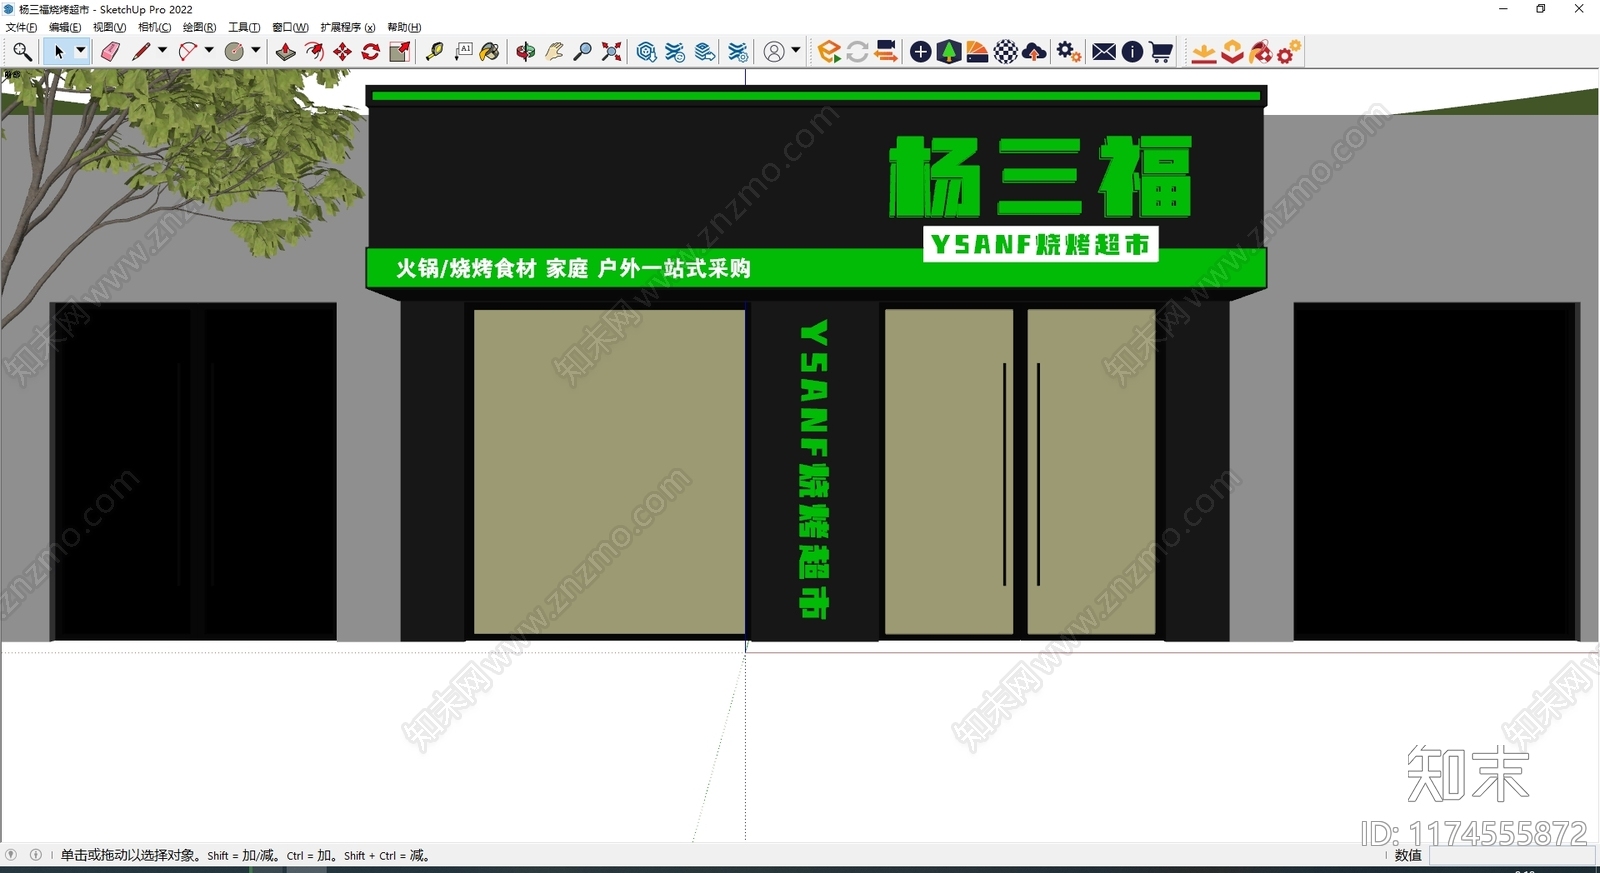Viewport: 1600px width, 873px height.
Task: Choose the Move tool
Action: tap(342, 52)
